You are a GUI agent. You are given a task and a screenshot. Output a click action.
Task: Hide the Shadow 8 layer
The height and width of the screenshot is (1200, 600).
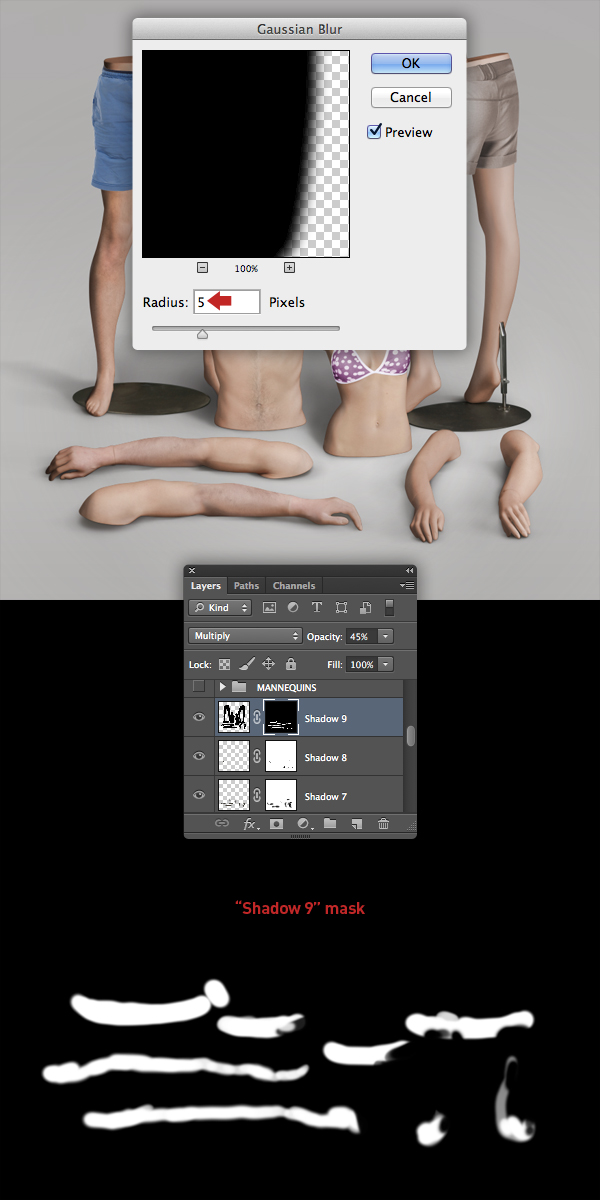[x=199, y=757]
